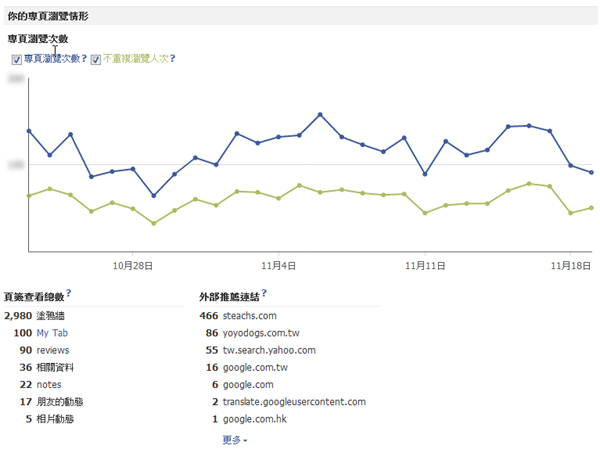Open help question mark next to 頁簽查看總數
The height and width of the screenshot is (449, 600).
pos(69,296)
